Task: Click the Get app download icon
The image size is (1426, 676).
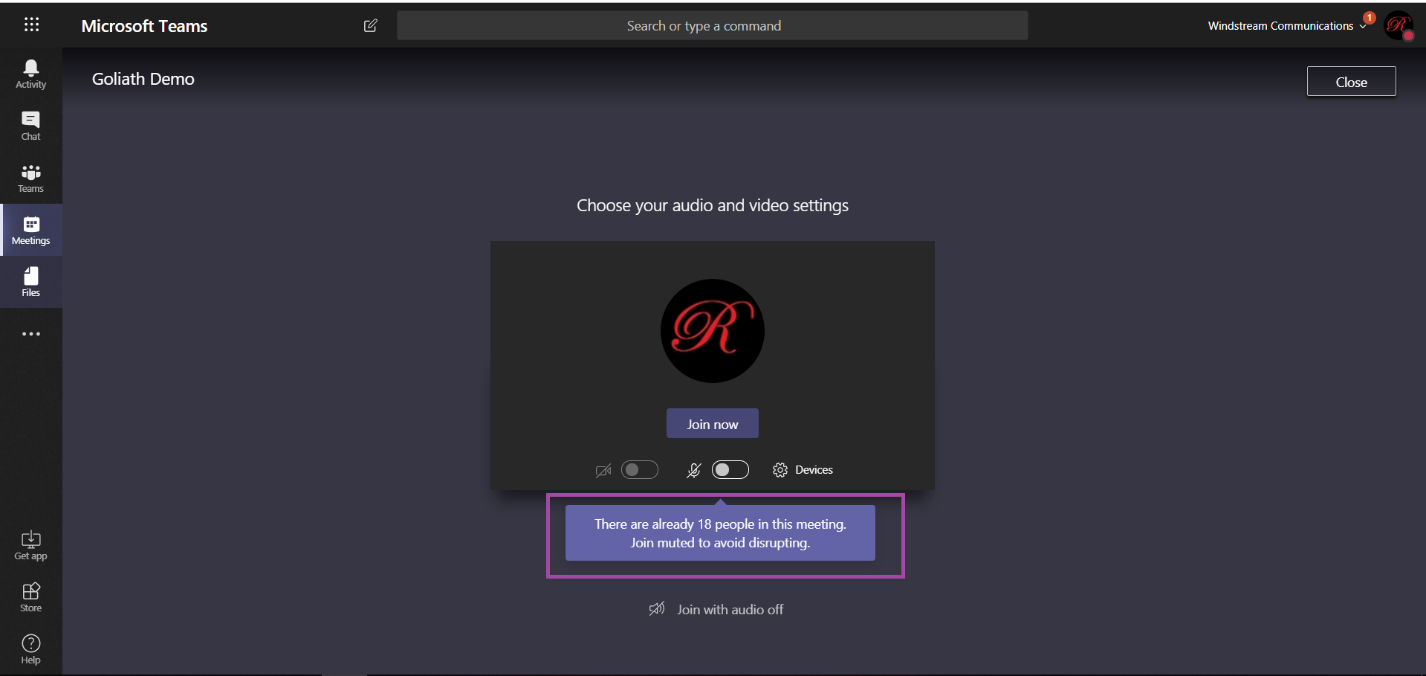Action: 31,539
